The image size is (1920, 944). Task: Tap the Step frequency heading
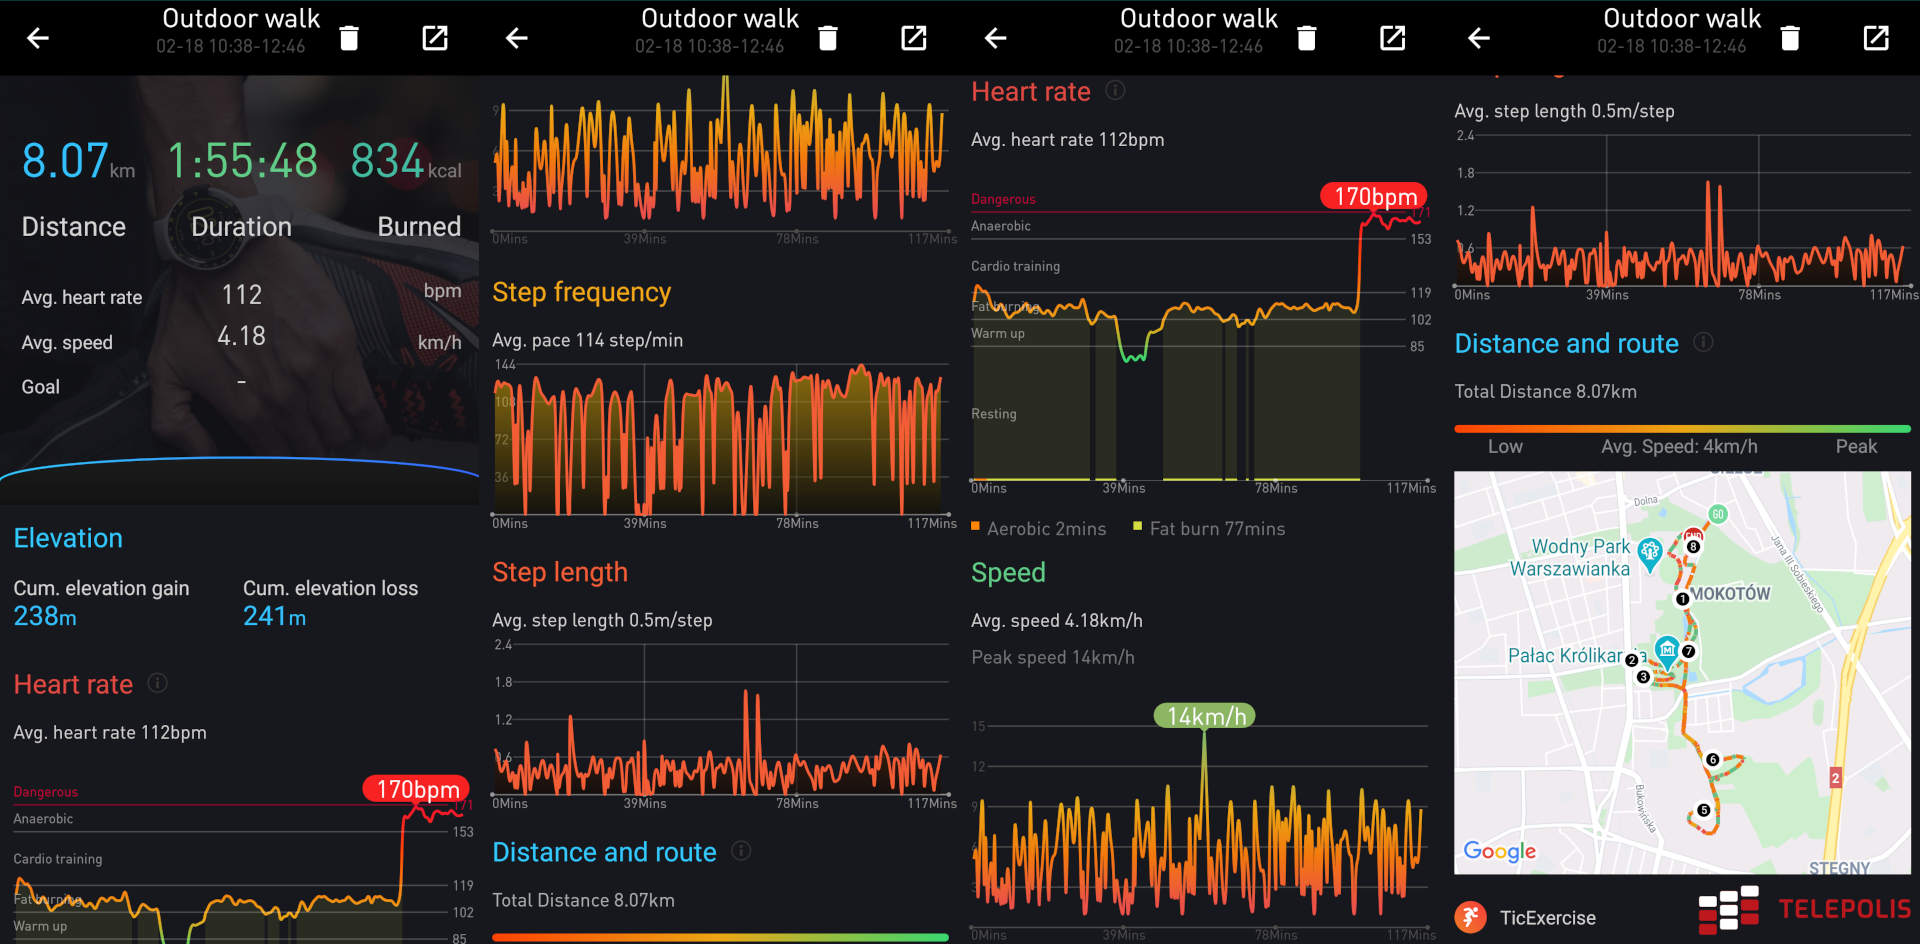click(581, 292)
